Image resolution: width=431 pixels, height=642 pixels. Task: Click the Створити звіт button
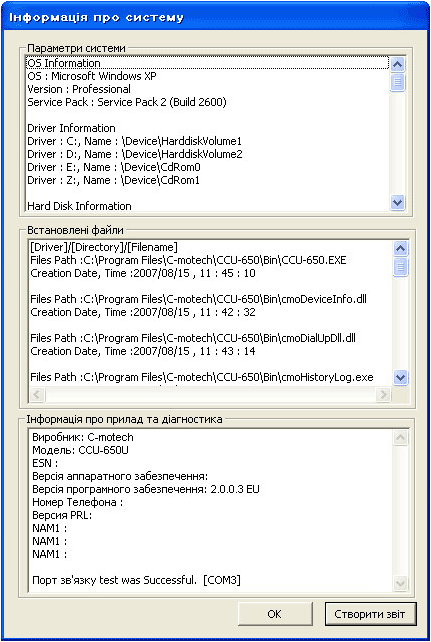tap(370, 614)
